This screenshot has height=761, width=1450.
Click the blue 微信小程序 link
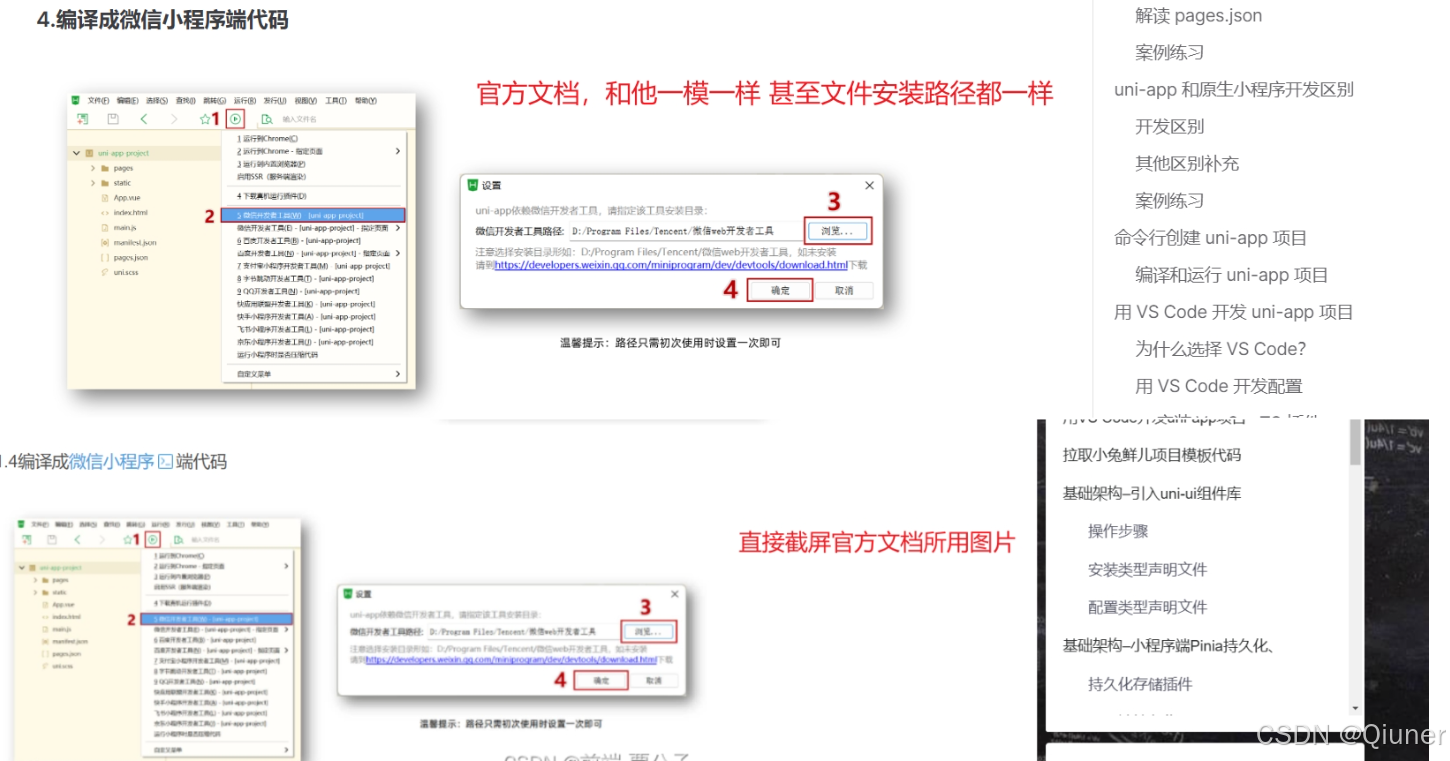coord(112,462)
